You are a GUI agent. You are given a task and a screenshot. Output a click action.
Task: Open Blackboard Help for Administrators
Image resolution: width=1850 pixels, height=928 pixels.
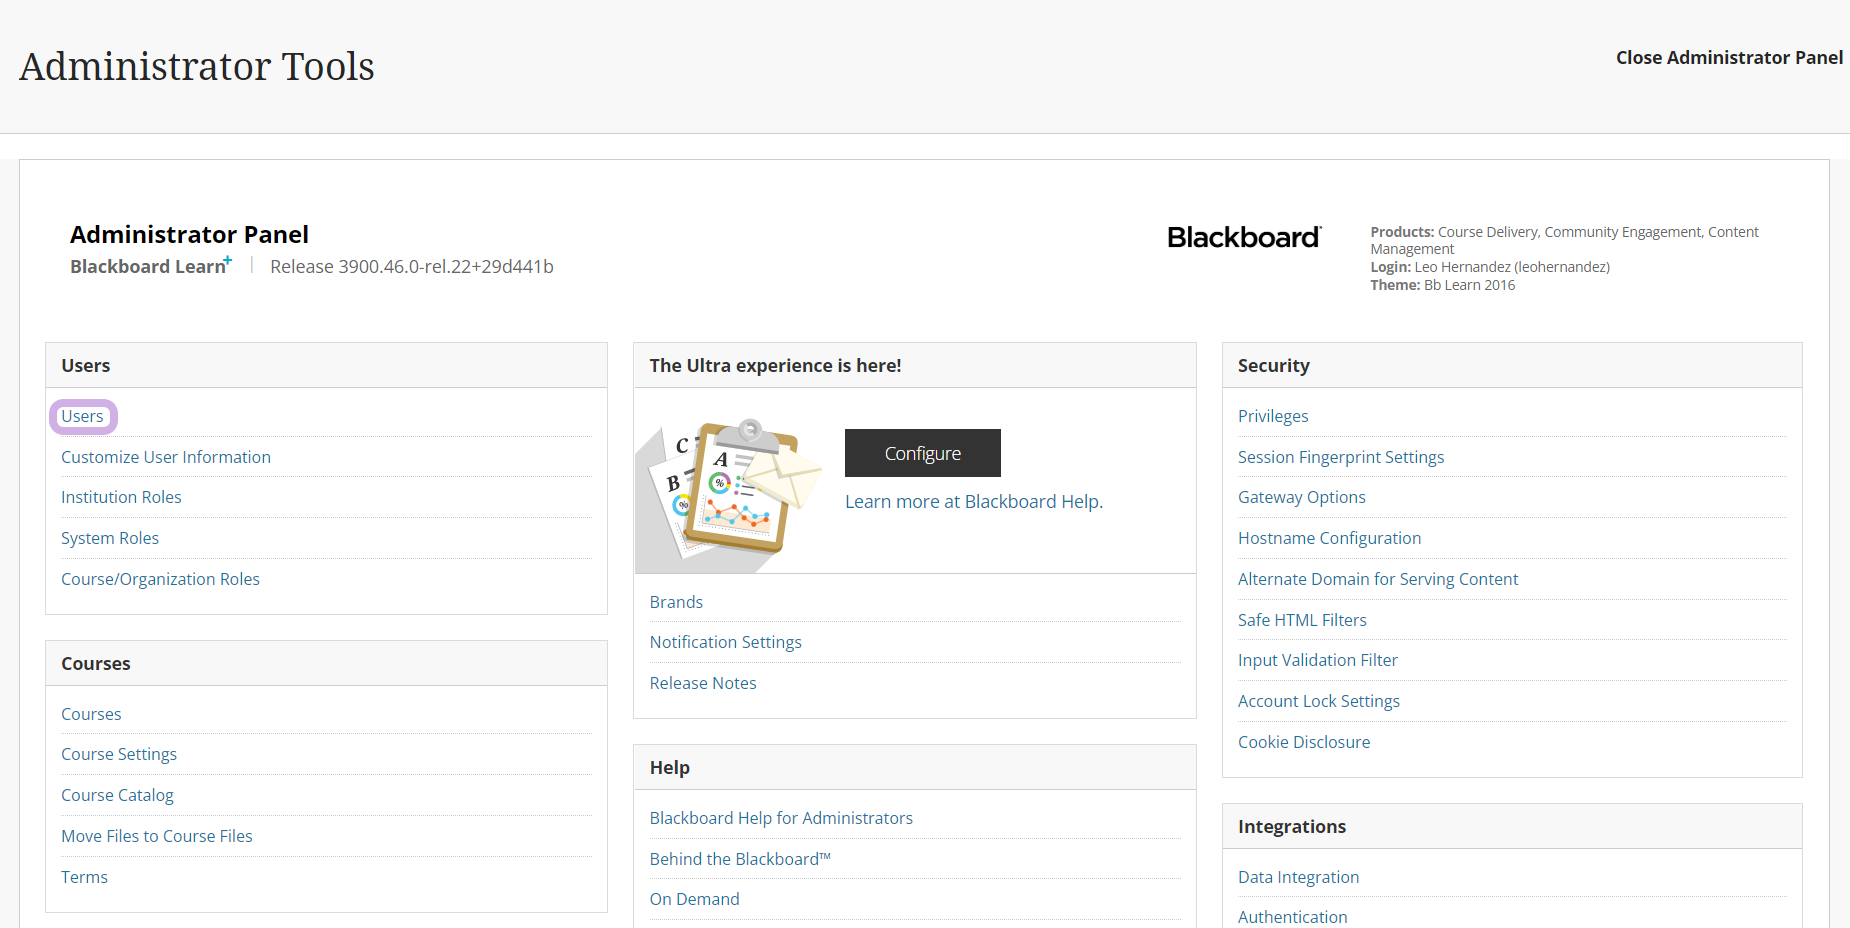[x=781, y=818]
